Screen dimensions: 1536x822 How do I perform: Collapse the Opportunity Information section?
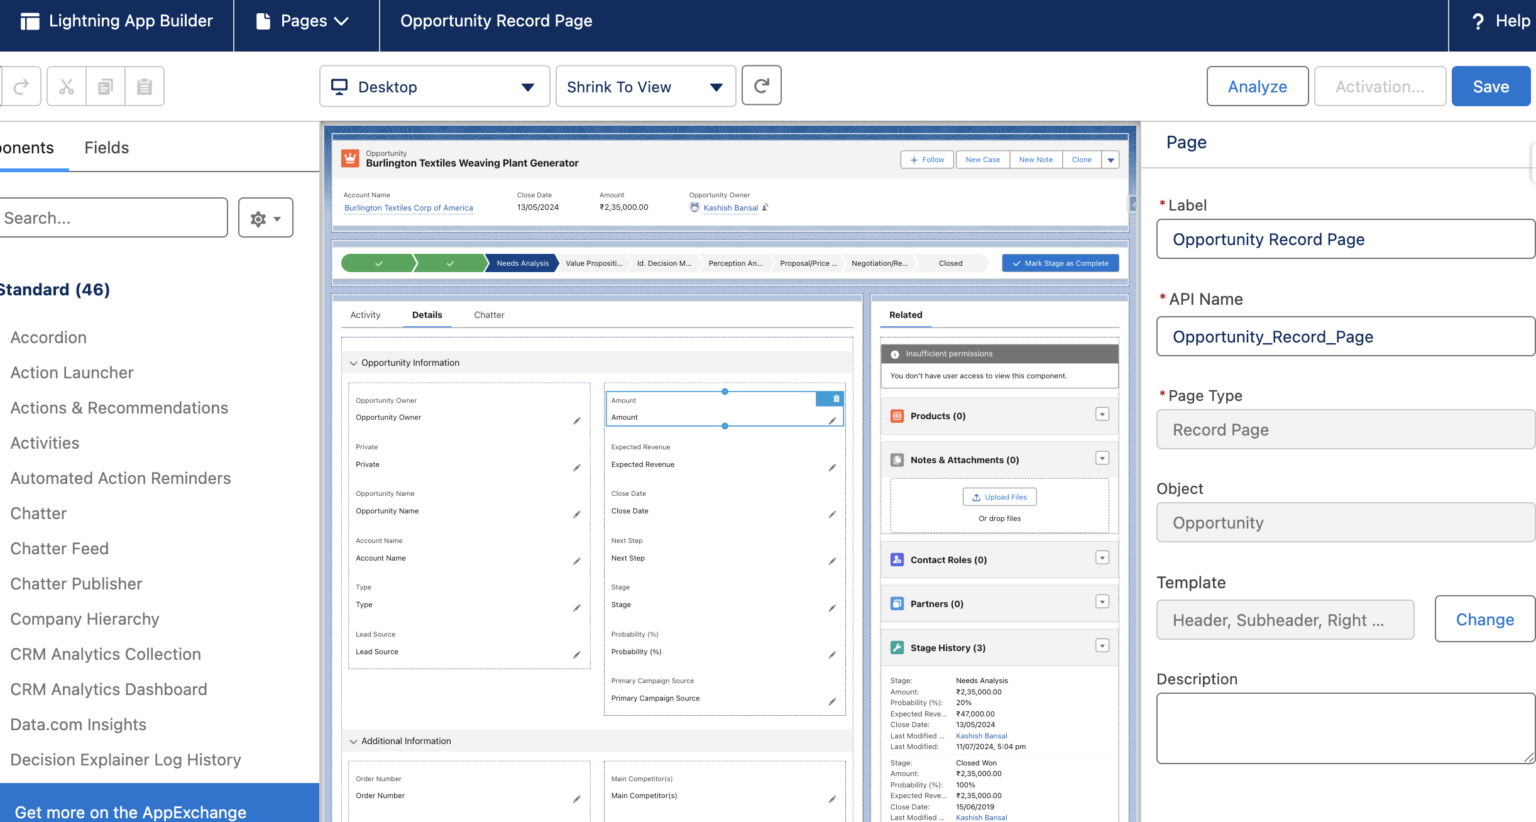tap(353, 363)
